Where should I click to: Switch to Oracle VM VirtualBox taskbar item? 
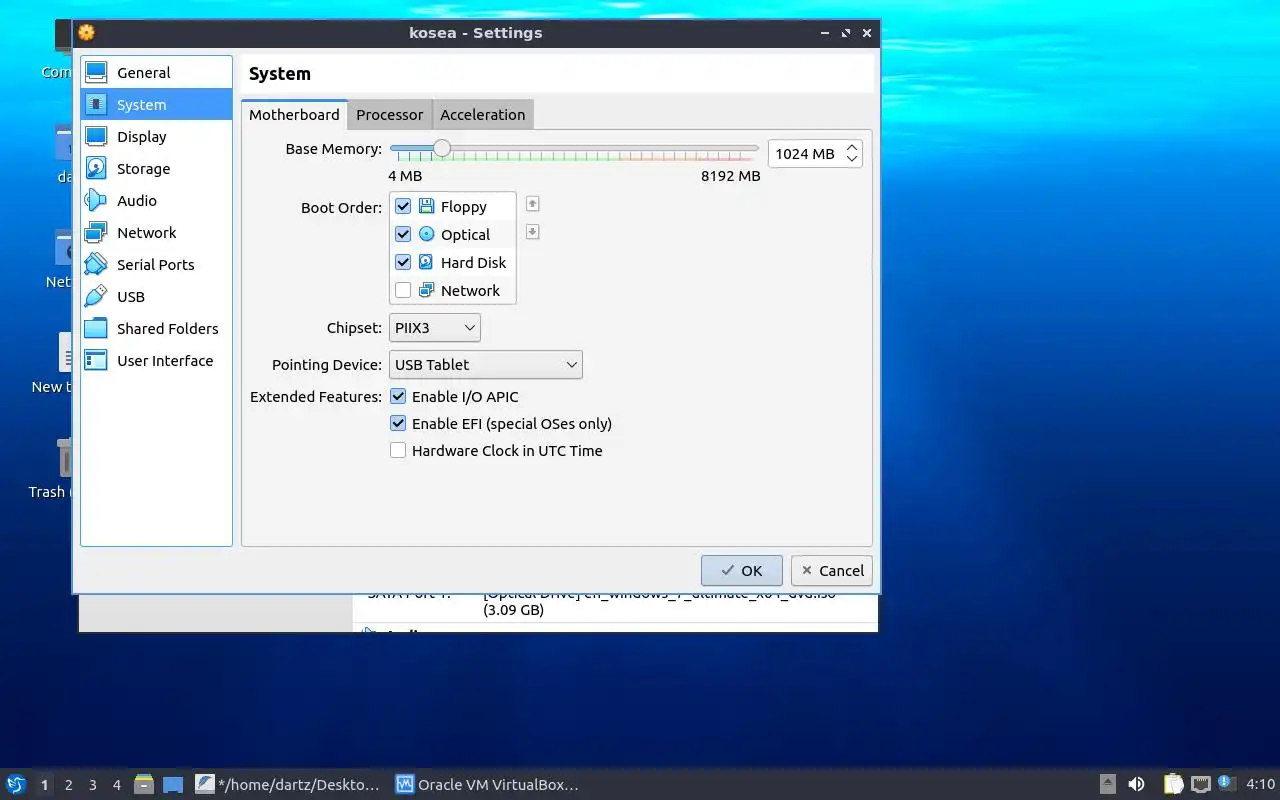[x=488, y=785]
